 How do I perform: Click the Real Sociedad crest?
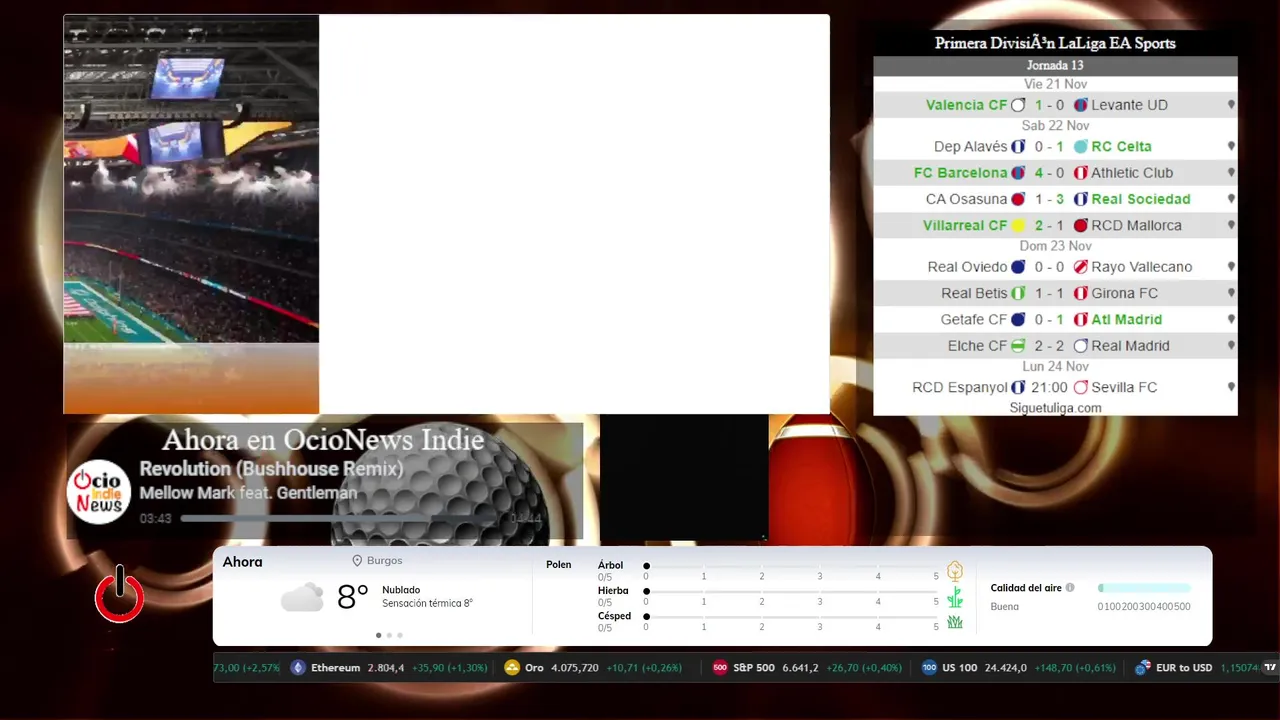coord(1081,199)
